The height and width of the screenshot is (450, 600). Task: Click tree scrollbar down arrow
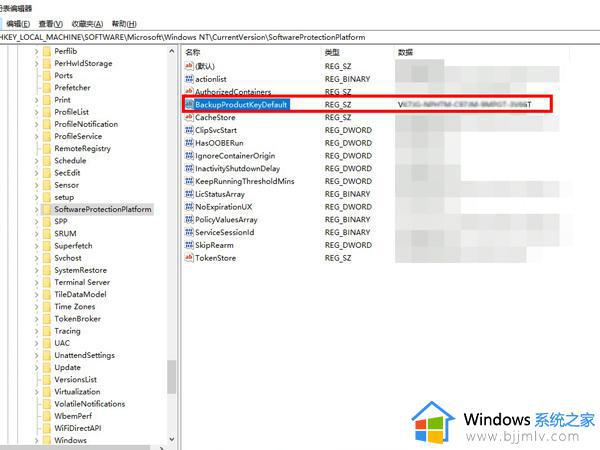(x=171, y=439)
